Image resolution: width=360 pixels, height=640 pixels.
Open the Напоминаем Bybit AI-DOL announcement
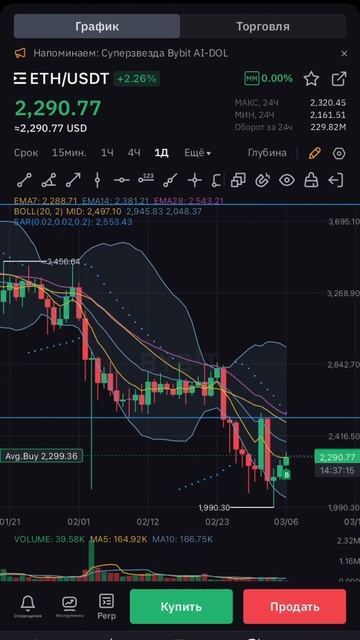[x=131, y=53]
